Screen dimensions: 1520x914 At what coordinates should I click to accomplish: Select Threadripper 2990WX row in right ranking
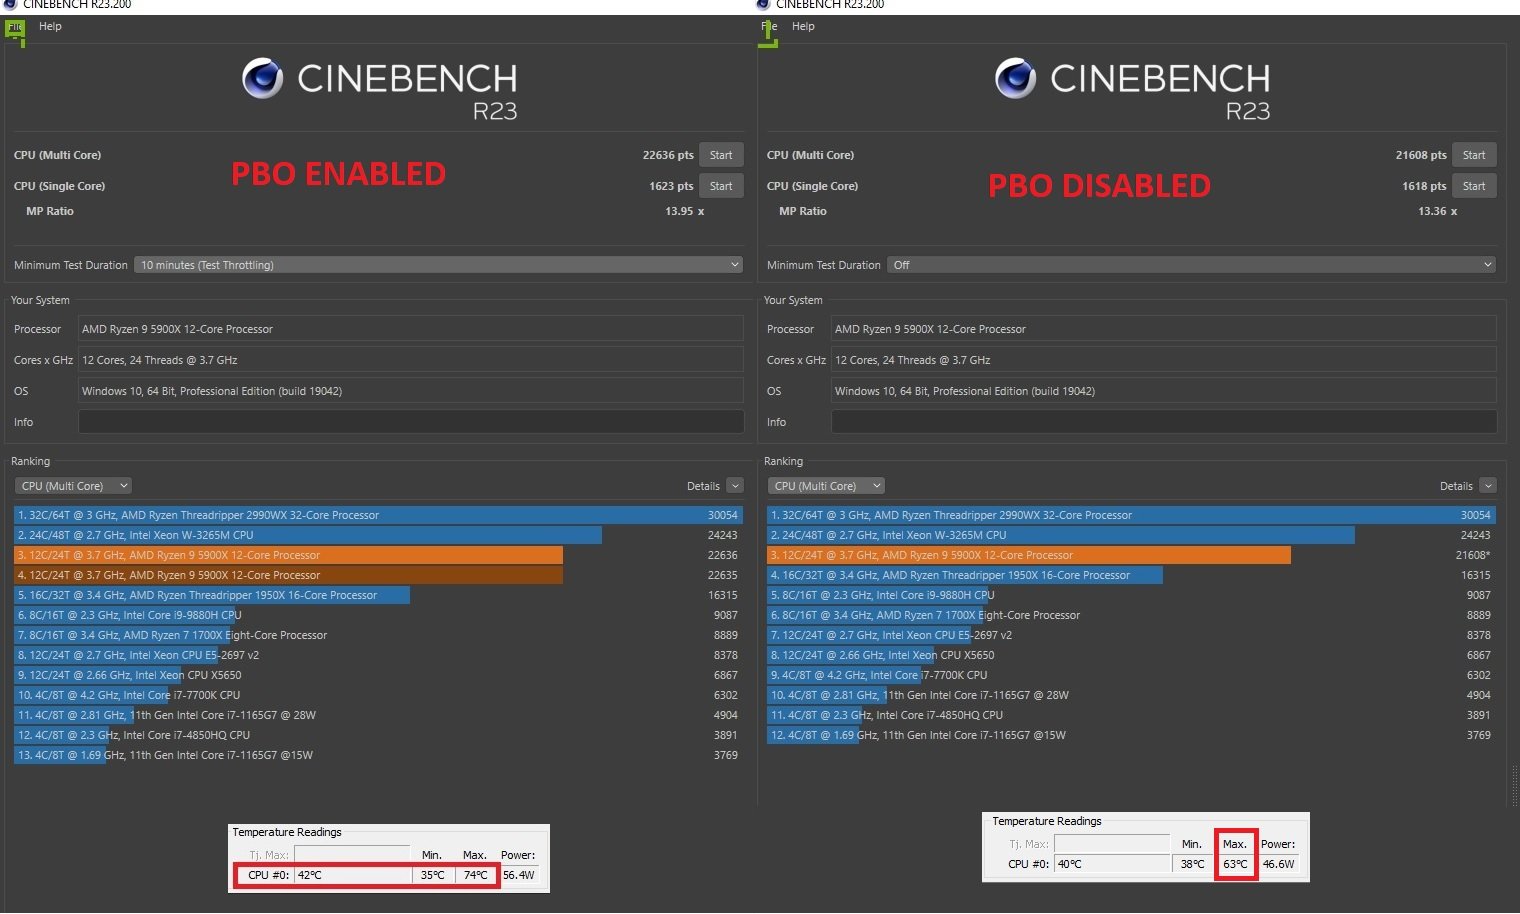click(x=1131, y=515)
